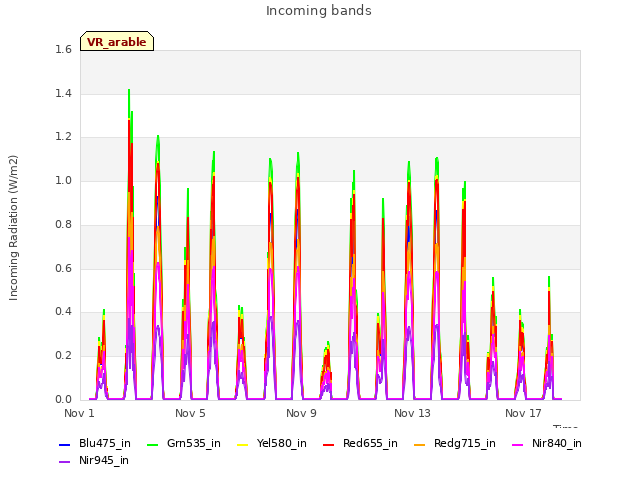Click the green Grn535_in color swatch

(152, 444)
